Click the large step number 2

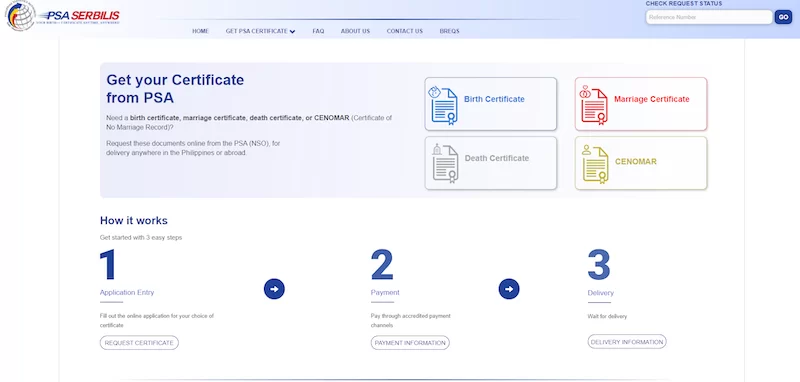point(382,265)
